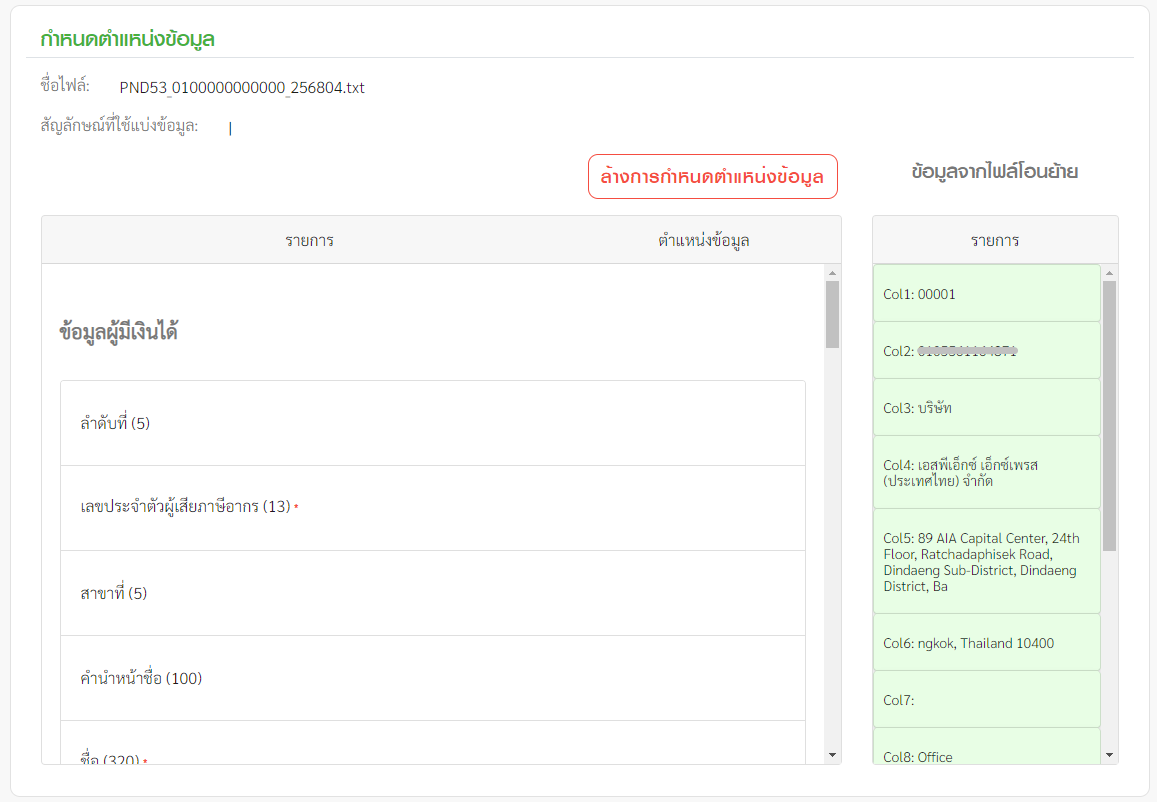Screen dimensions: 1157x802
Task: Click the คำนำหน้าชื่อ (100) field row
Action: (x=432, y=679)
